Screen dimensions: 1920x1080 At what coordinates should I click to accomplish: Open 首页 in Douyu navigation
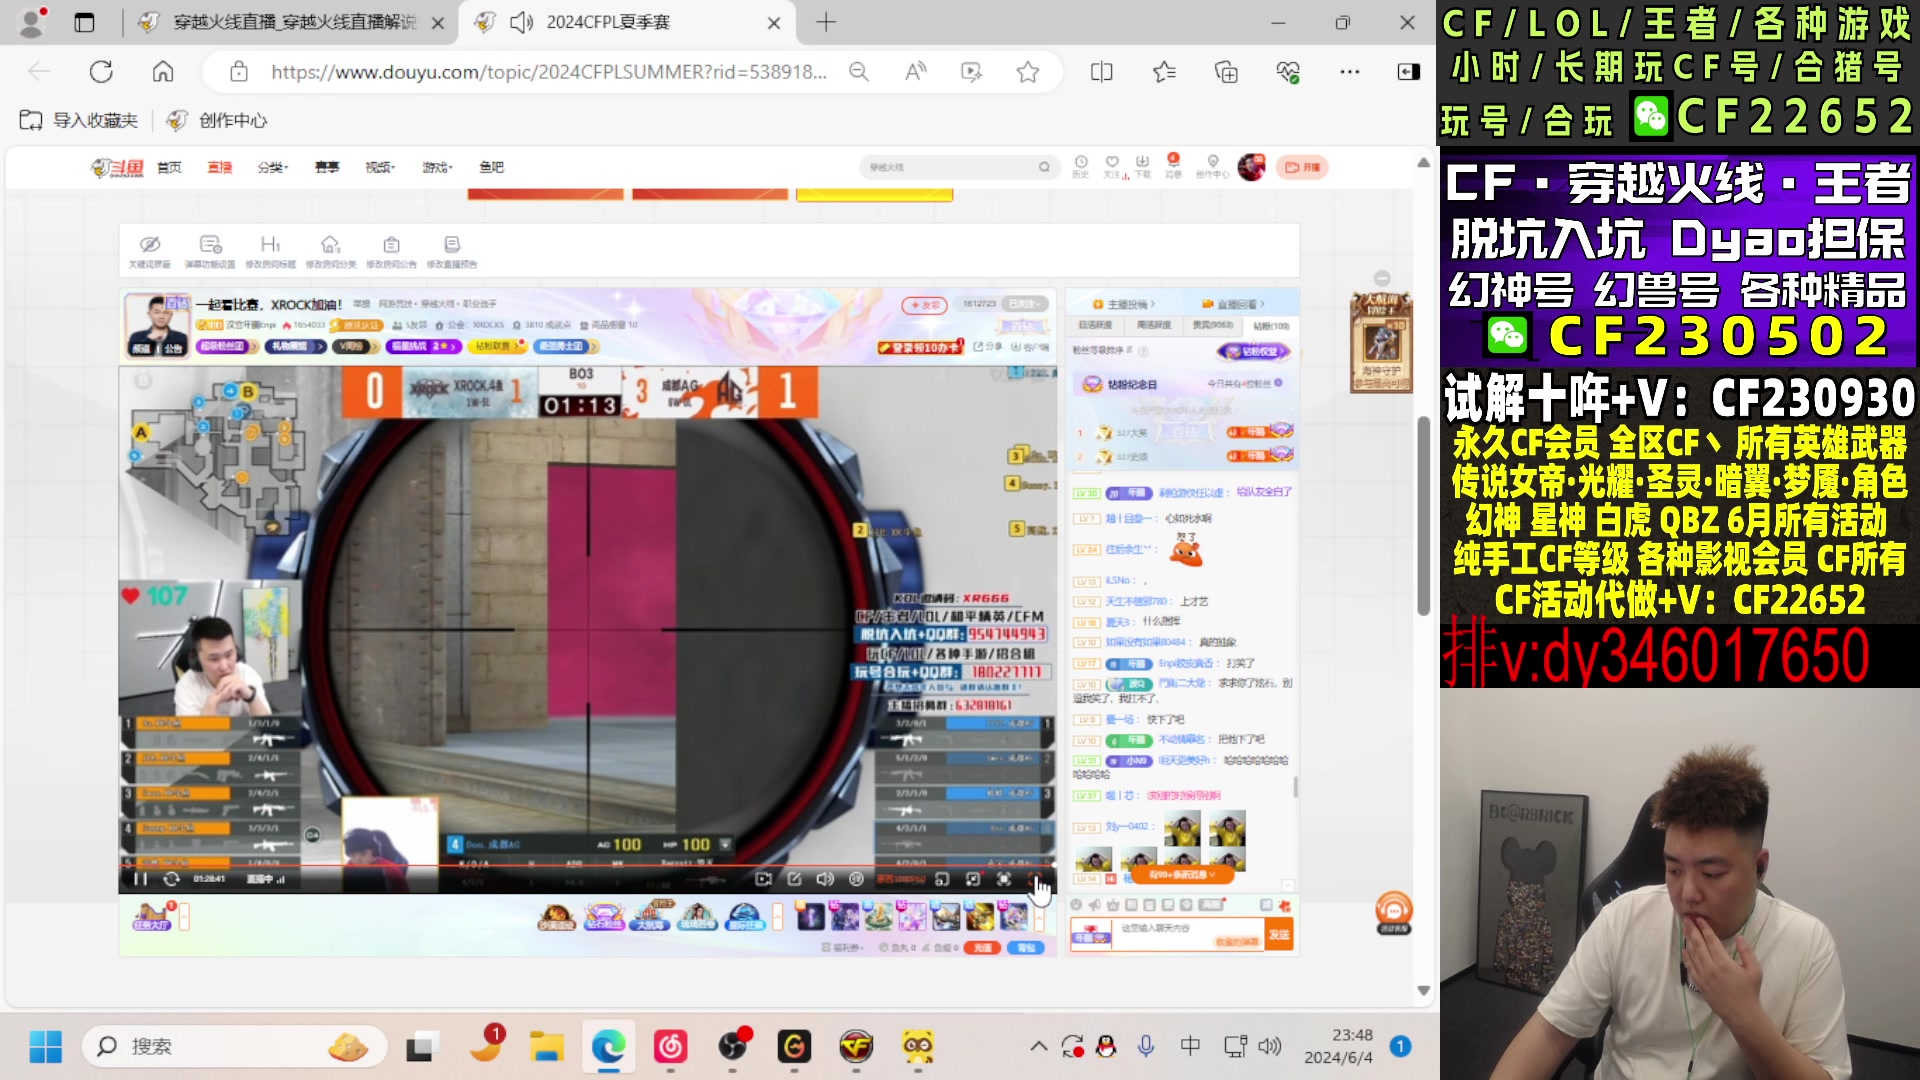click(169, 167)
